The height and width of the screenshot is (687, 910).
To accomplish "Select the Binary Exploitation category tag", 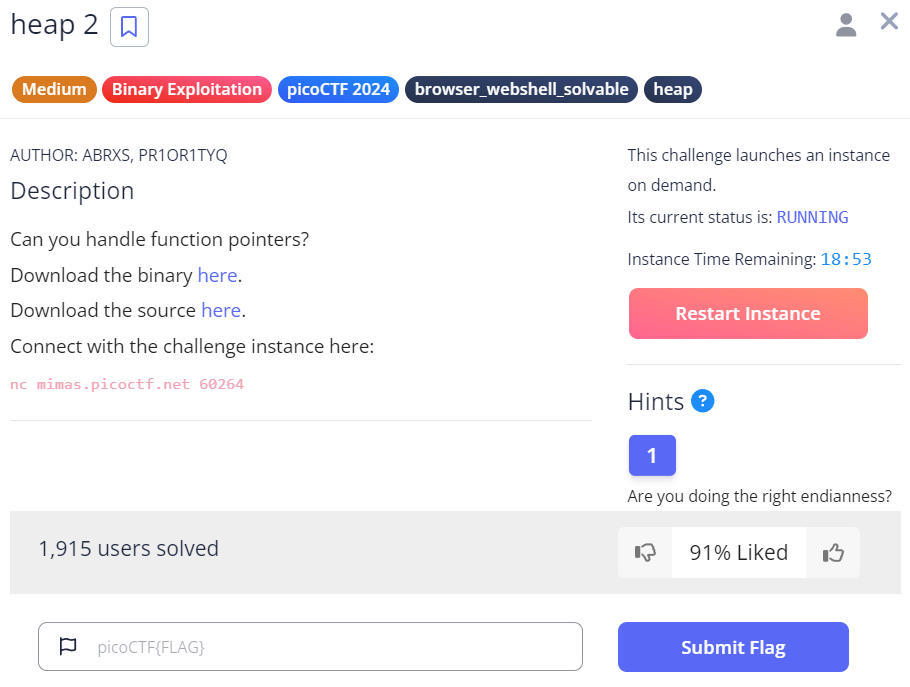I will pyautogui.click(x=186, y=89).
